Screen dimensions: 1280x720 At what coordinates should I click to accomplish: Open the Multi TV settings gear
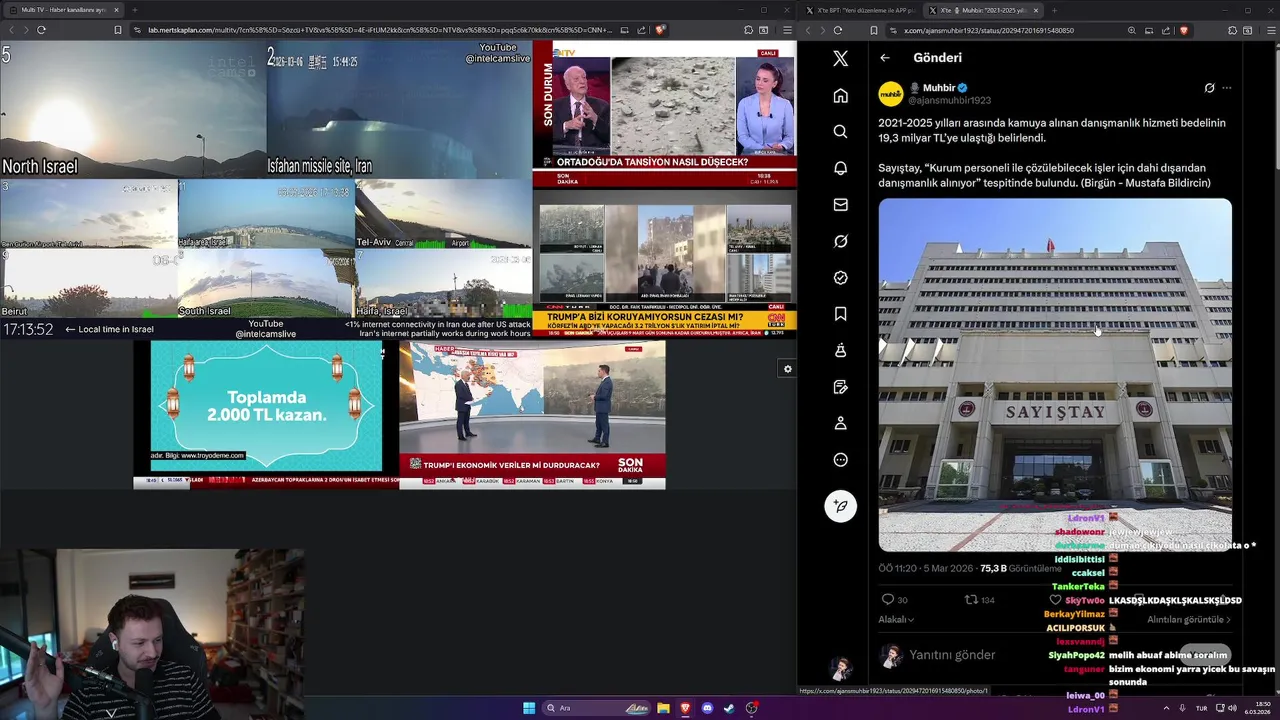pos(787,369)
